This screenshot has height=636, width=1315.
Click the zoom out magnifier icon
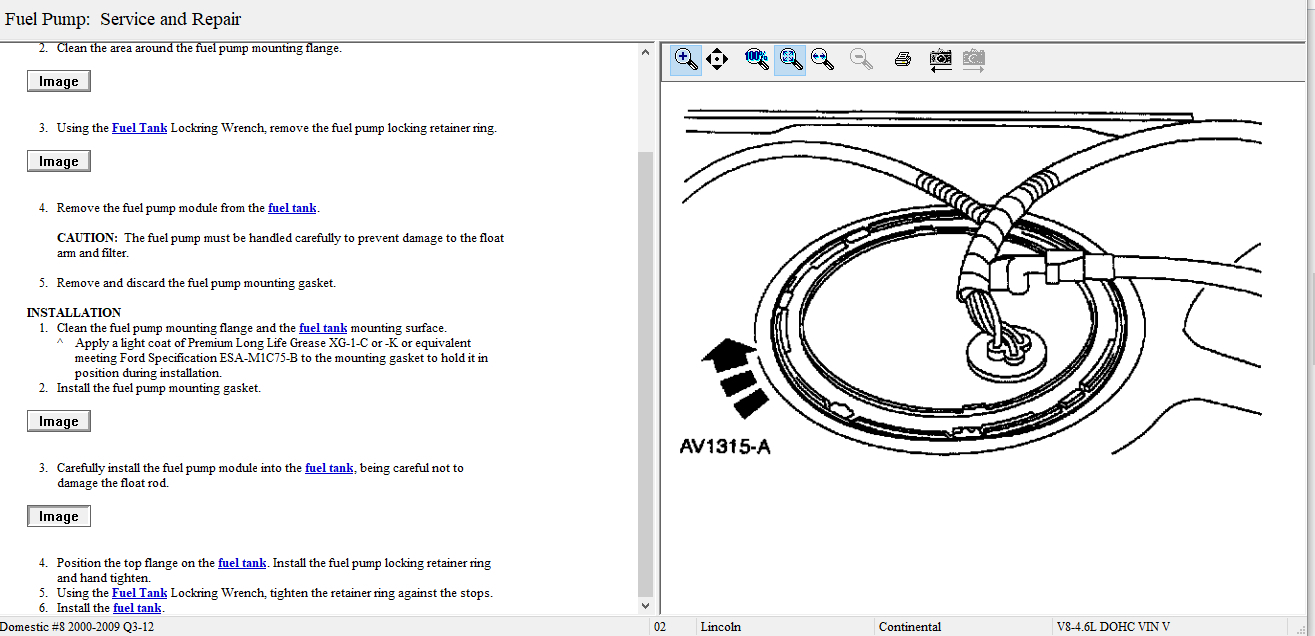[x=861, y=59]
